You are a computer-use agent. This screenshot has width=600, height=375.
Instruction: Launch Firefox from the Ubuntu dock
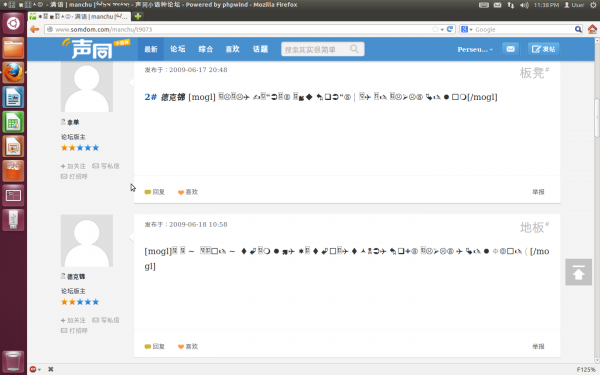pos(13,73)
